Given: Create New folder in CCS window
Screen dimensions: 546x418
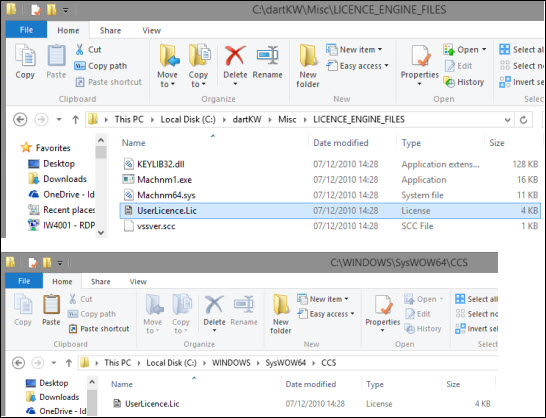Looking at the screenshot, I should [x=281, y=314].
